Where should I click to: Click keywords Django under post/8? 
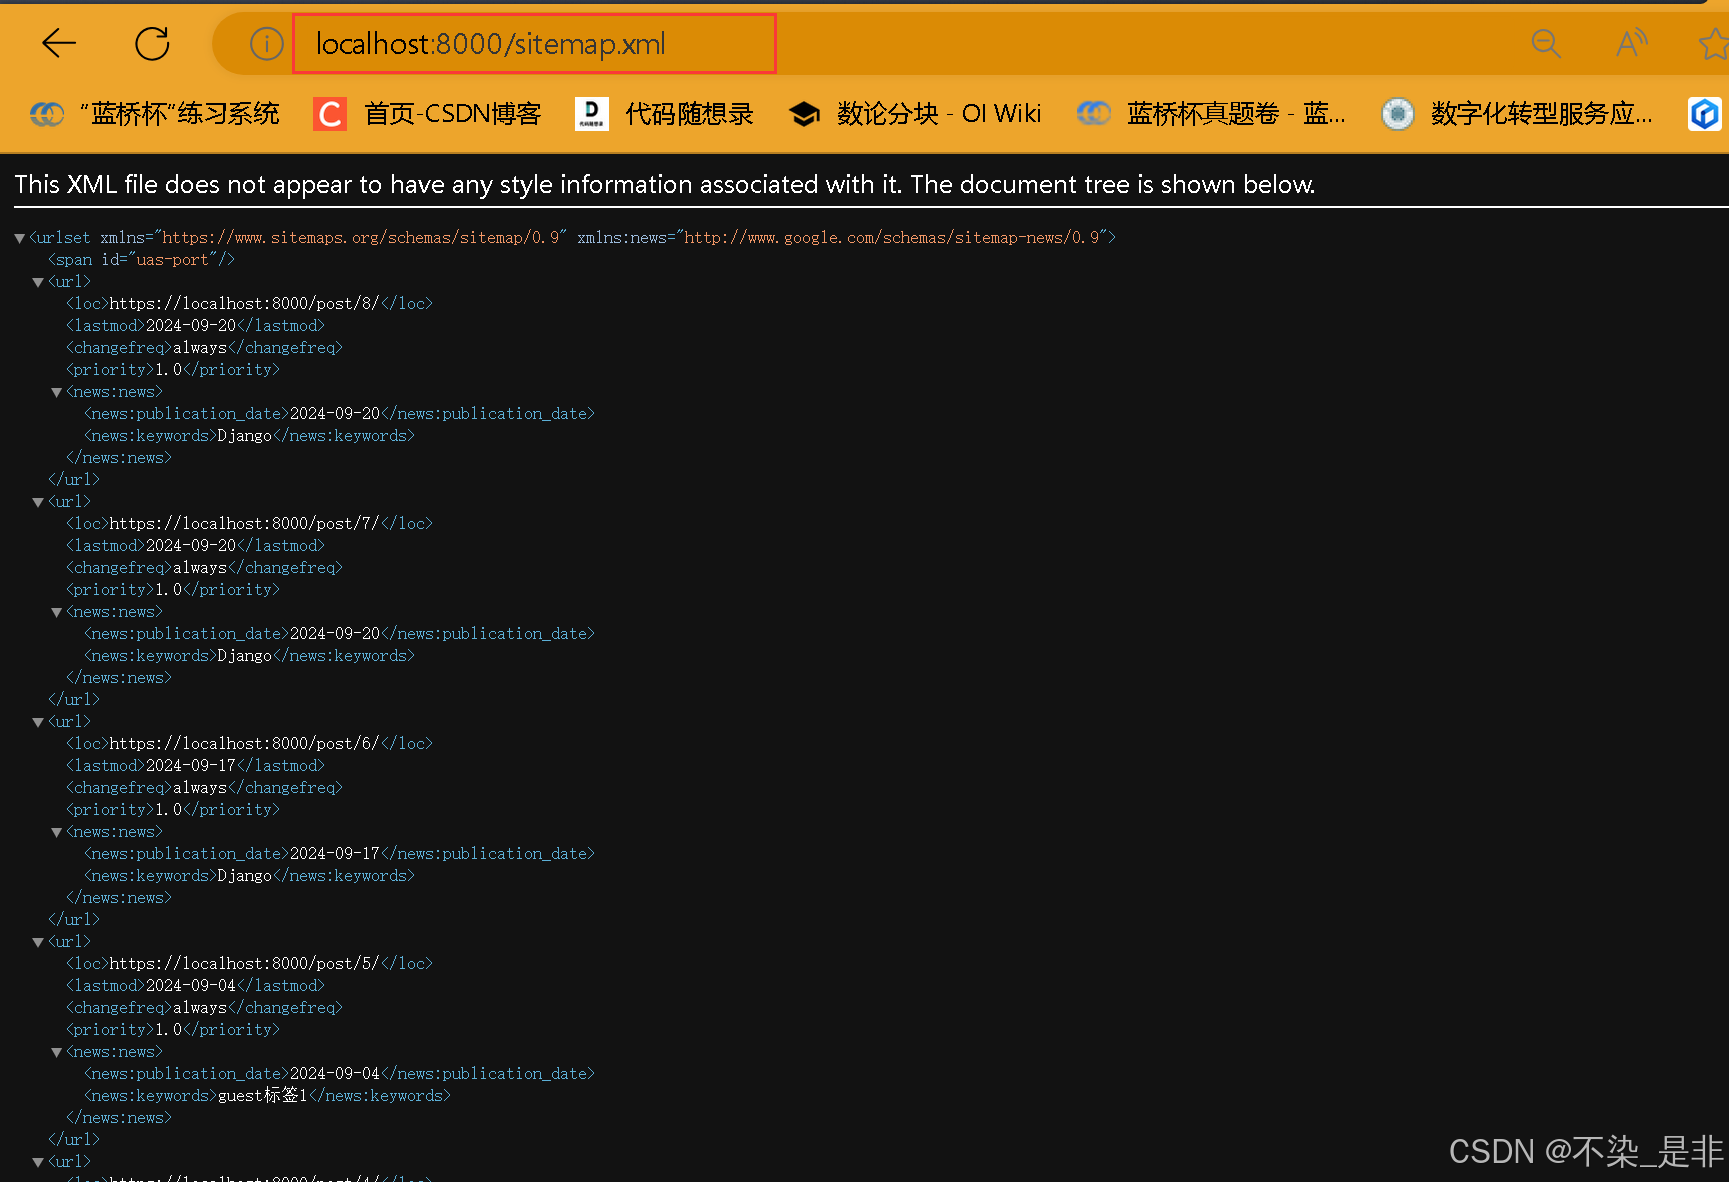[x=244, y=435]
